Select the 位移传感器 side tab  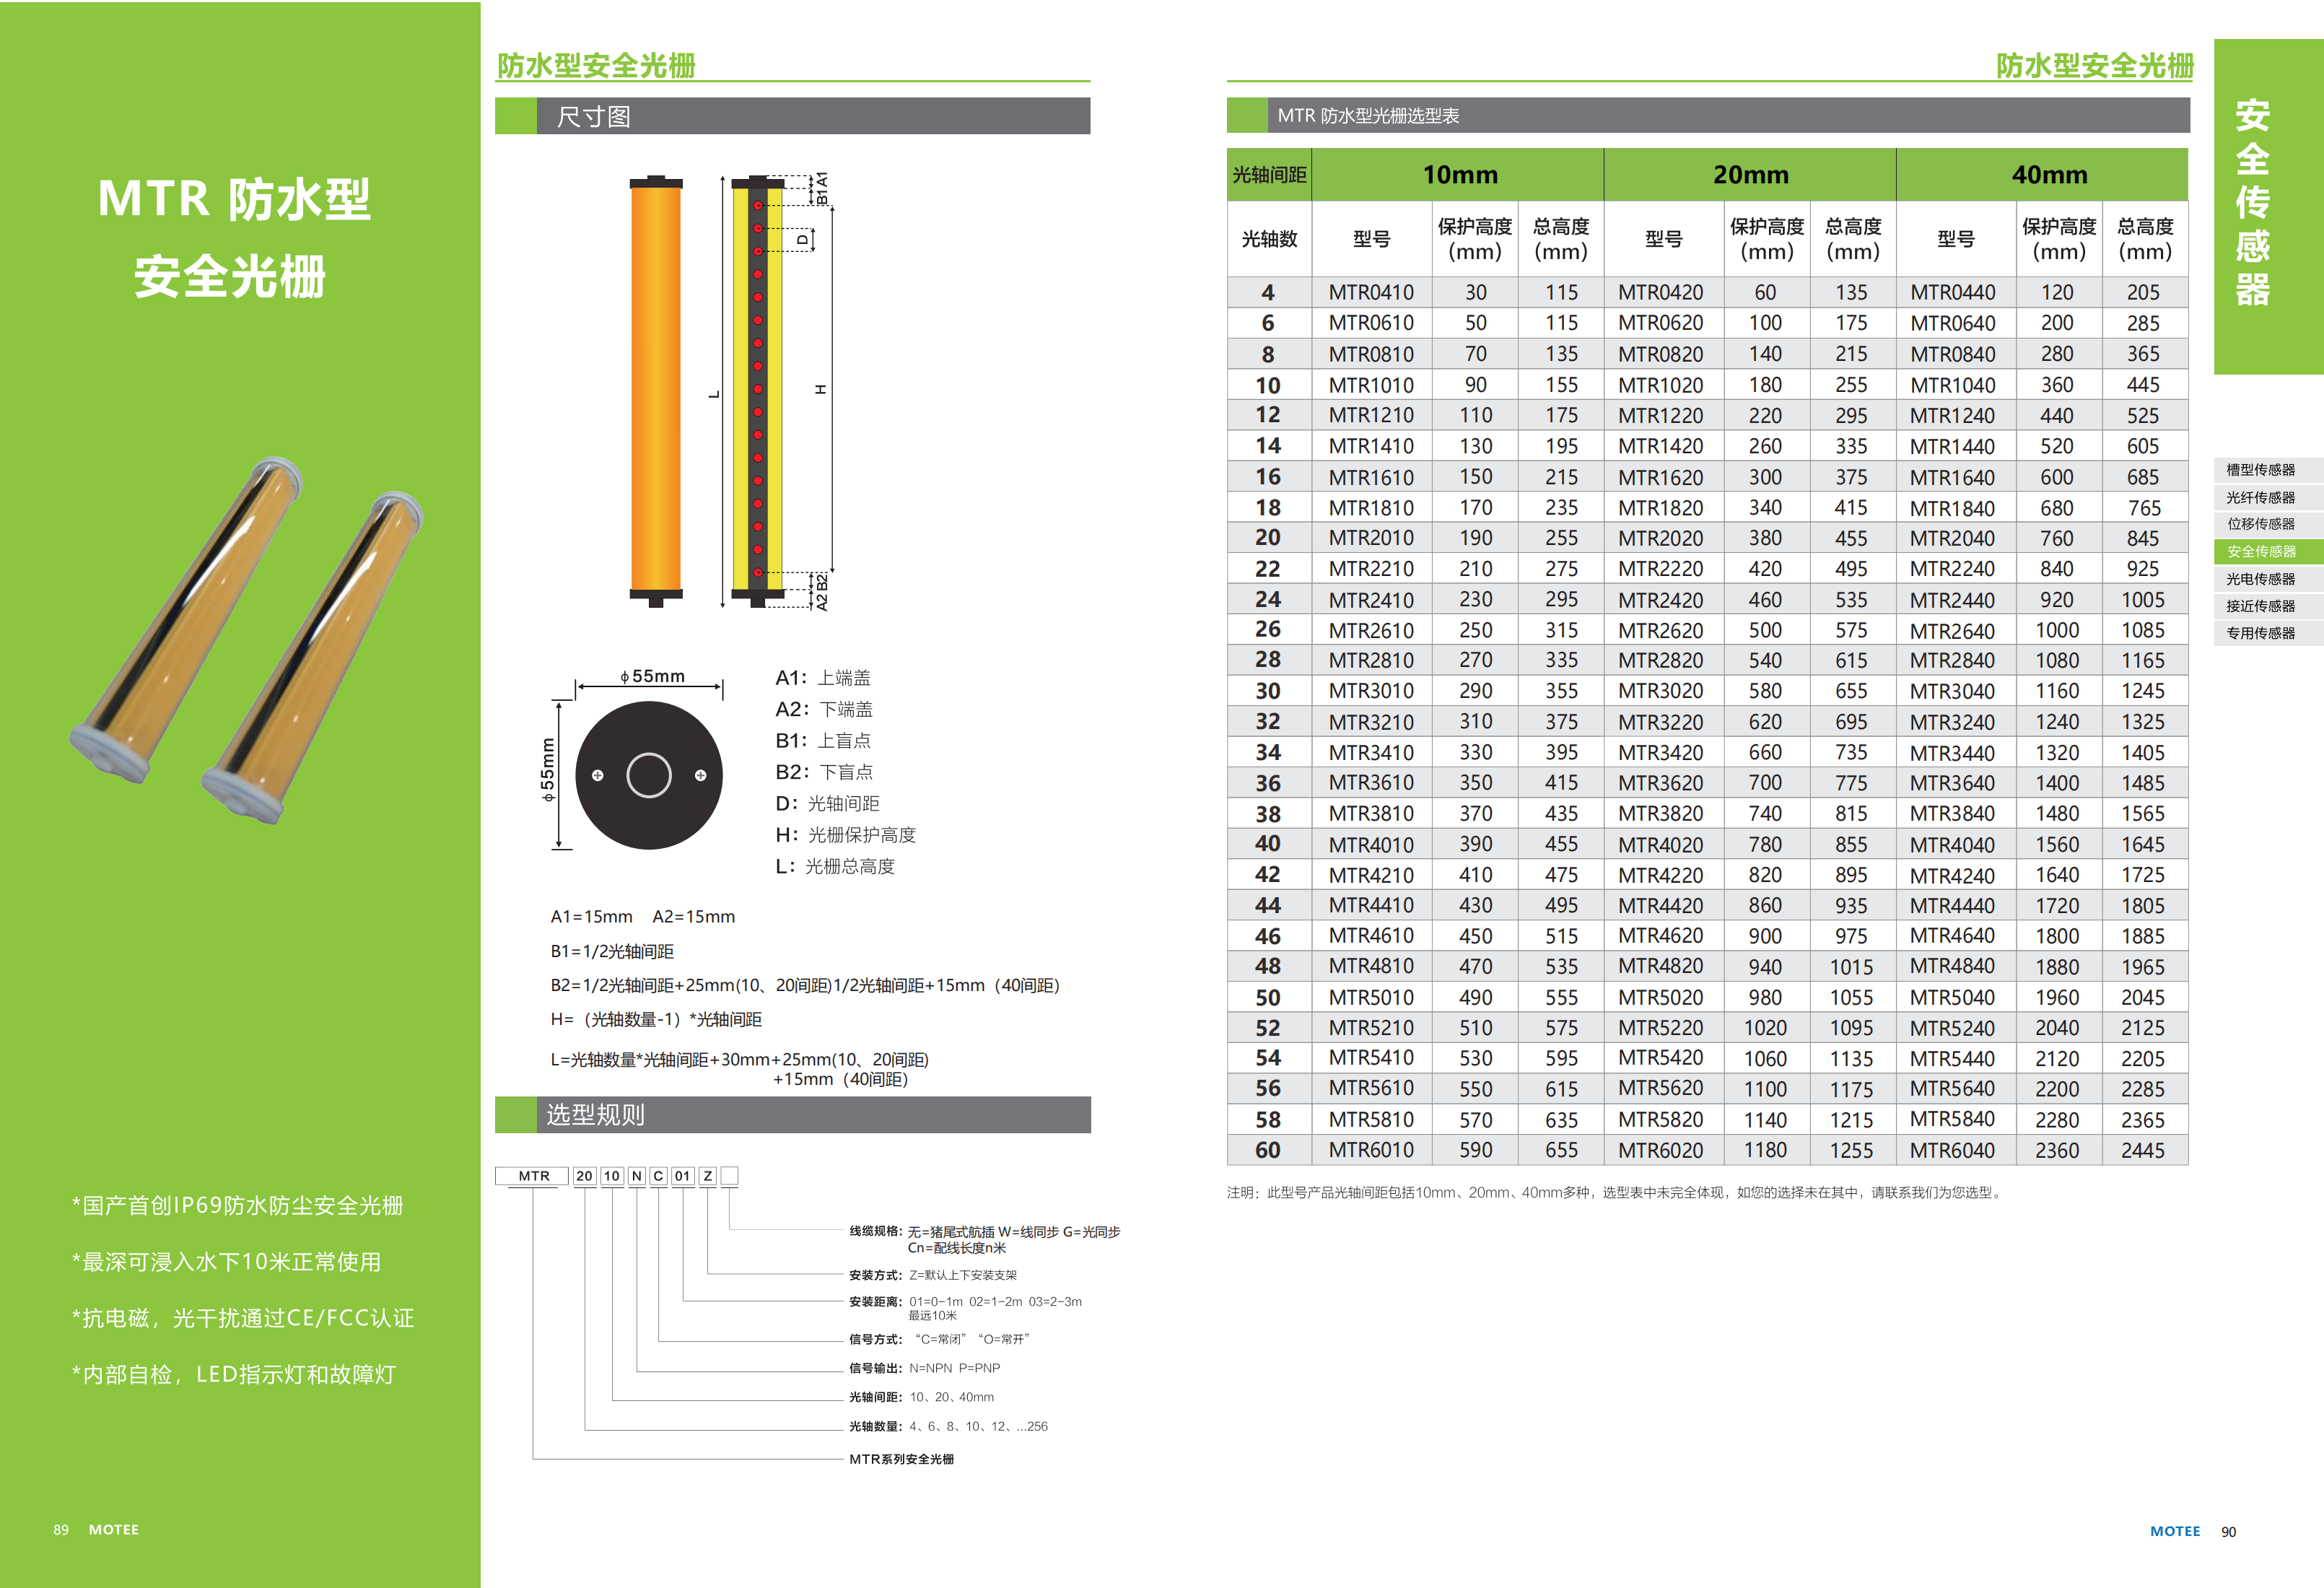coord(2267,524)
